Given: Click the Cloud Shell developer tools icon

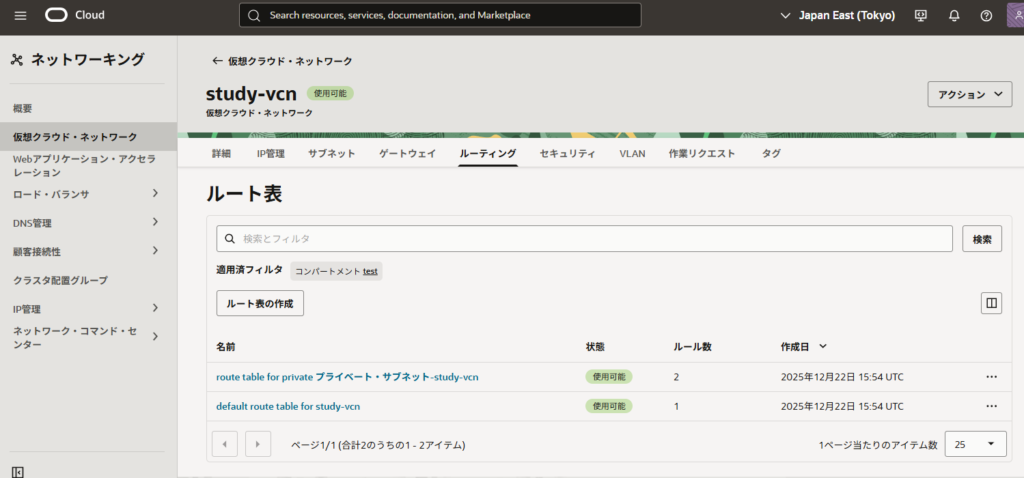Looking at the screenshot, I should [x=921, y=15].
